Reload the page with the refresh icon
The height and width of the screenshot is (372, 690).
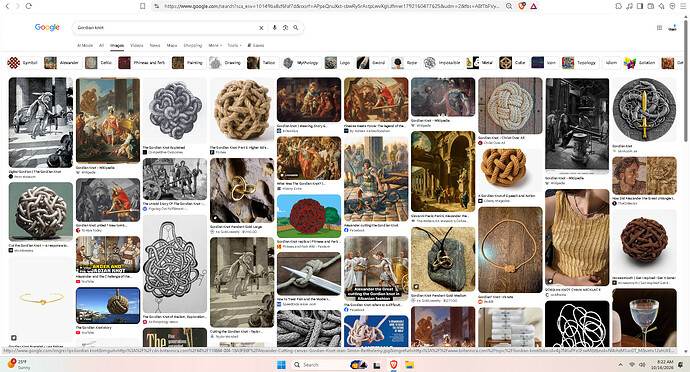pyautogui.click(x=29, y=6)
